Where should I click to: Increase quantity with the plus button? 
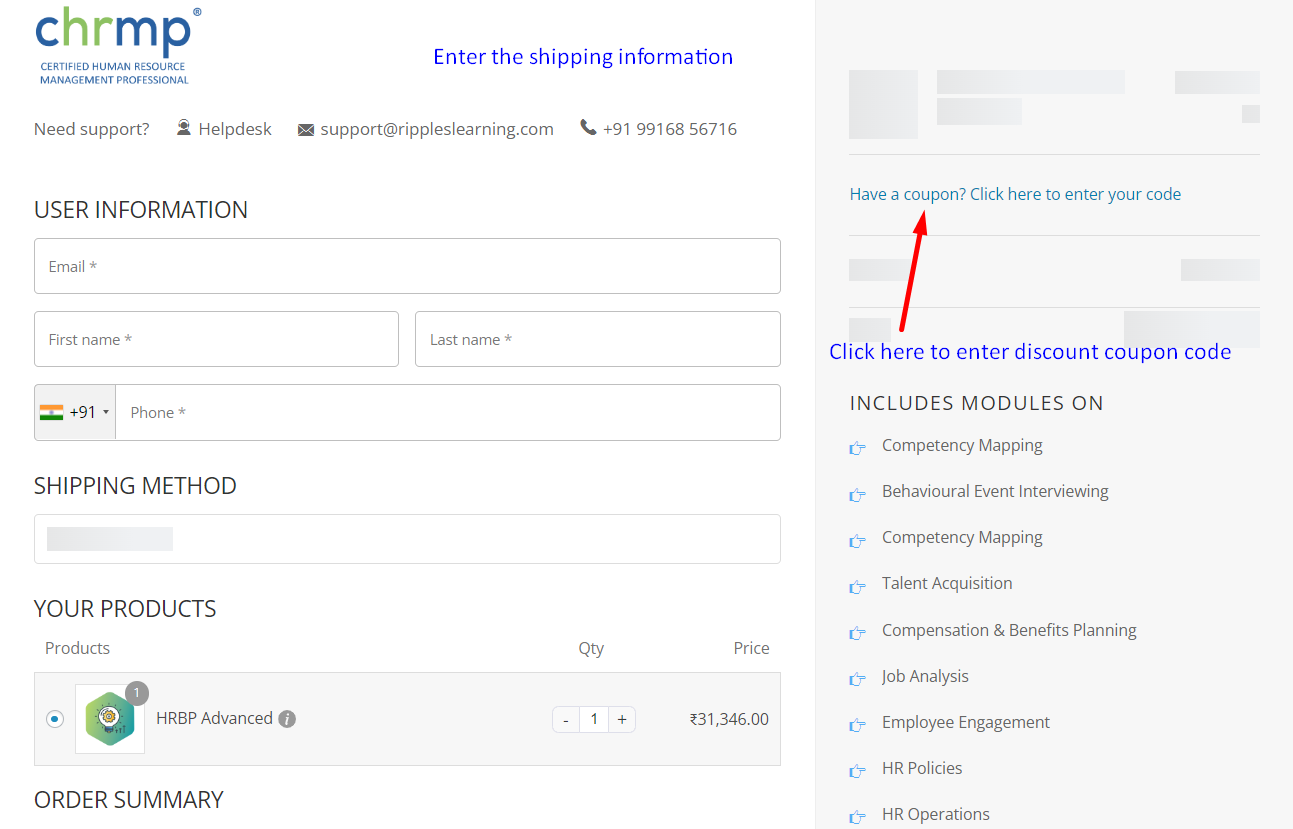(622, 719)
